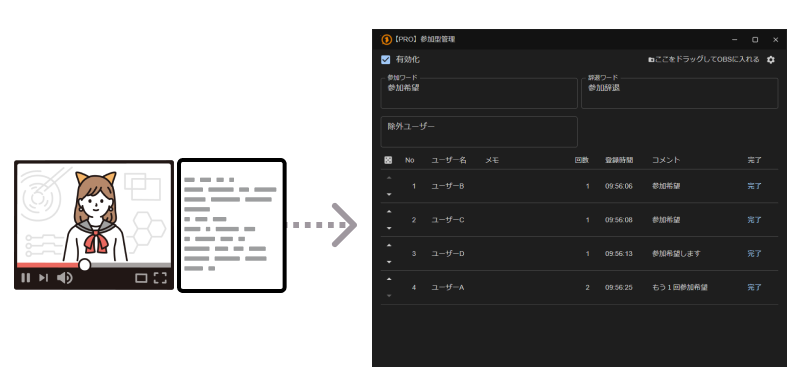Enter fullscreen with the corner brackets icon
804x367 pixels.
point(160,278)
